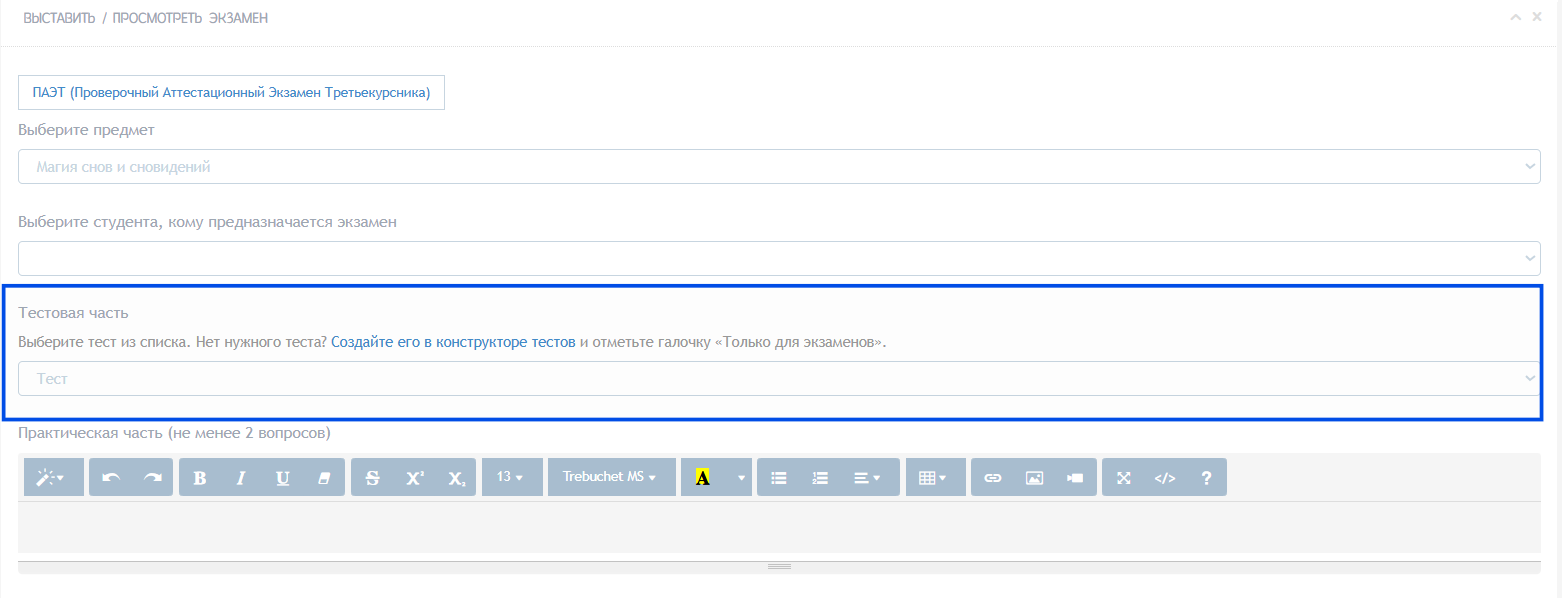Toggle italic formatting

tap(241, 477)
